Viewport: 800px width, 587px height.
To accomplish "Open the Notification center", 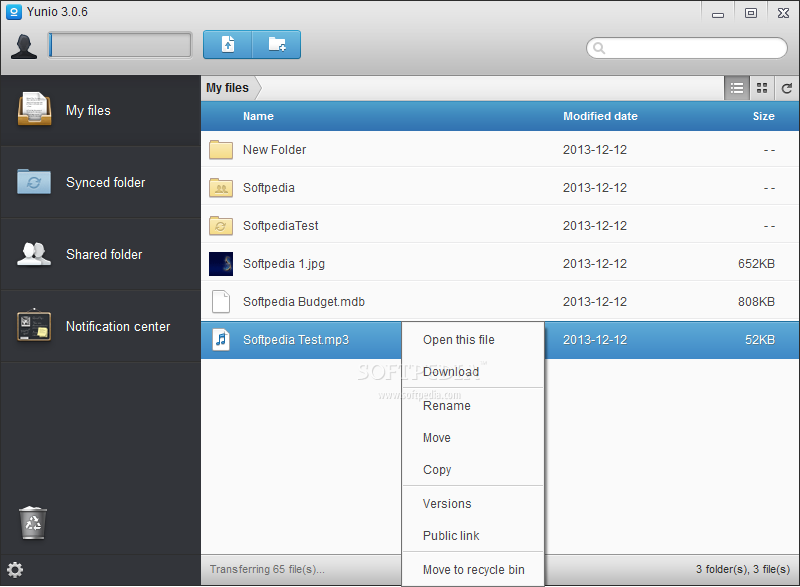I will pyautogui.click(x=100, y=326).
